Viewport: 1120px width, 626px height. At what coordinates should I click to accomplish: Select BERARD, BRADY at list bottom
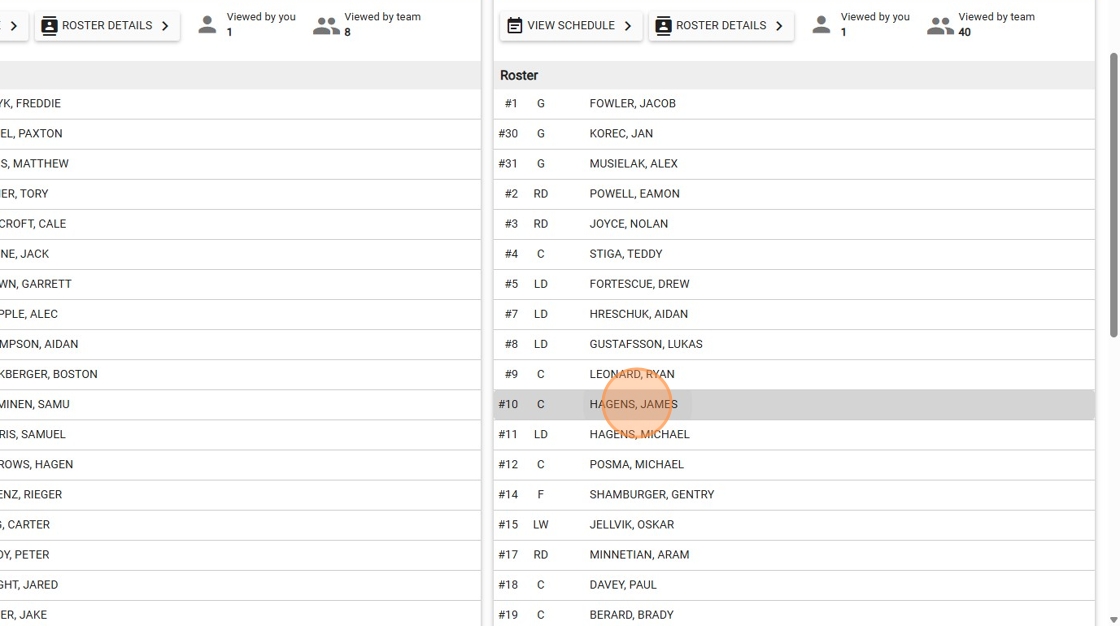[631, 614]
